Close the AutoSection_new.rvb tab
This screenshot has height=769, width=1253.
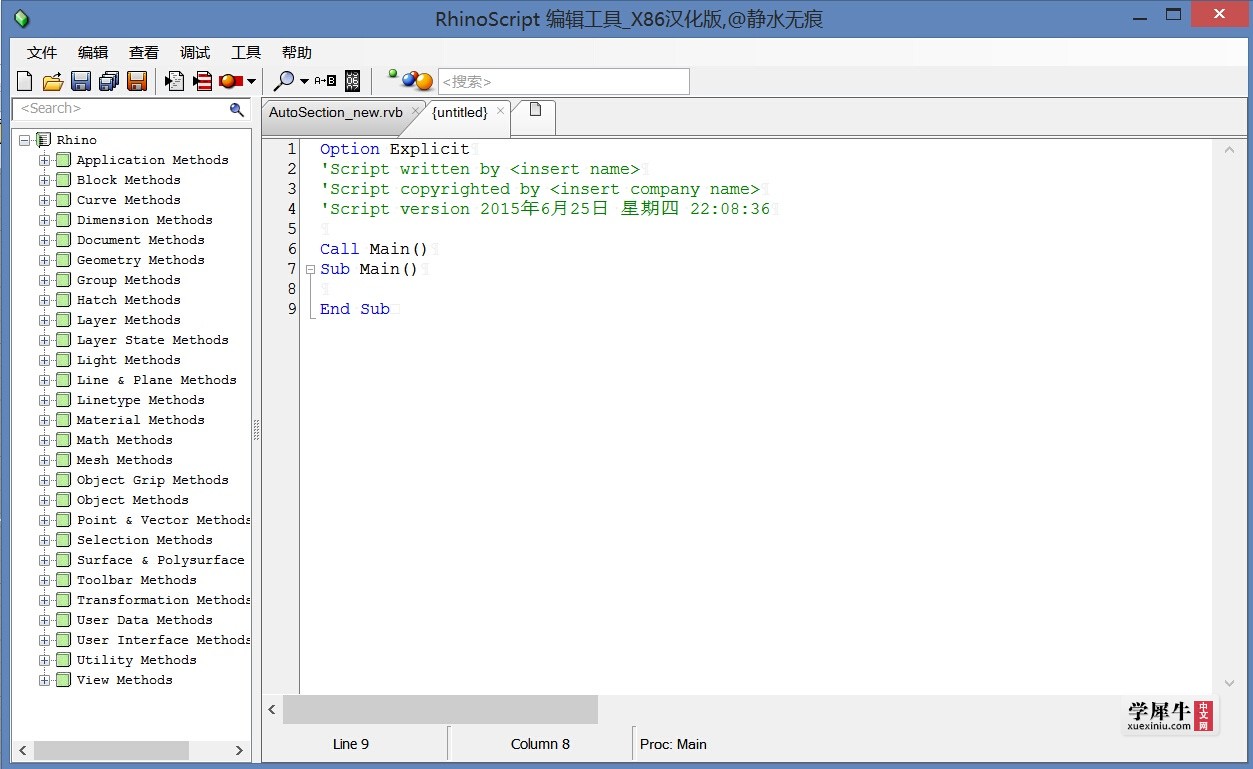(x=415, y=112)
